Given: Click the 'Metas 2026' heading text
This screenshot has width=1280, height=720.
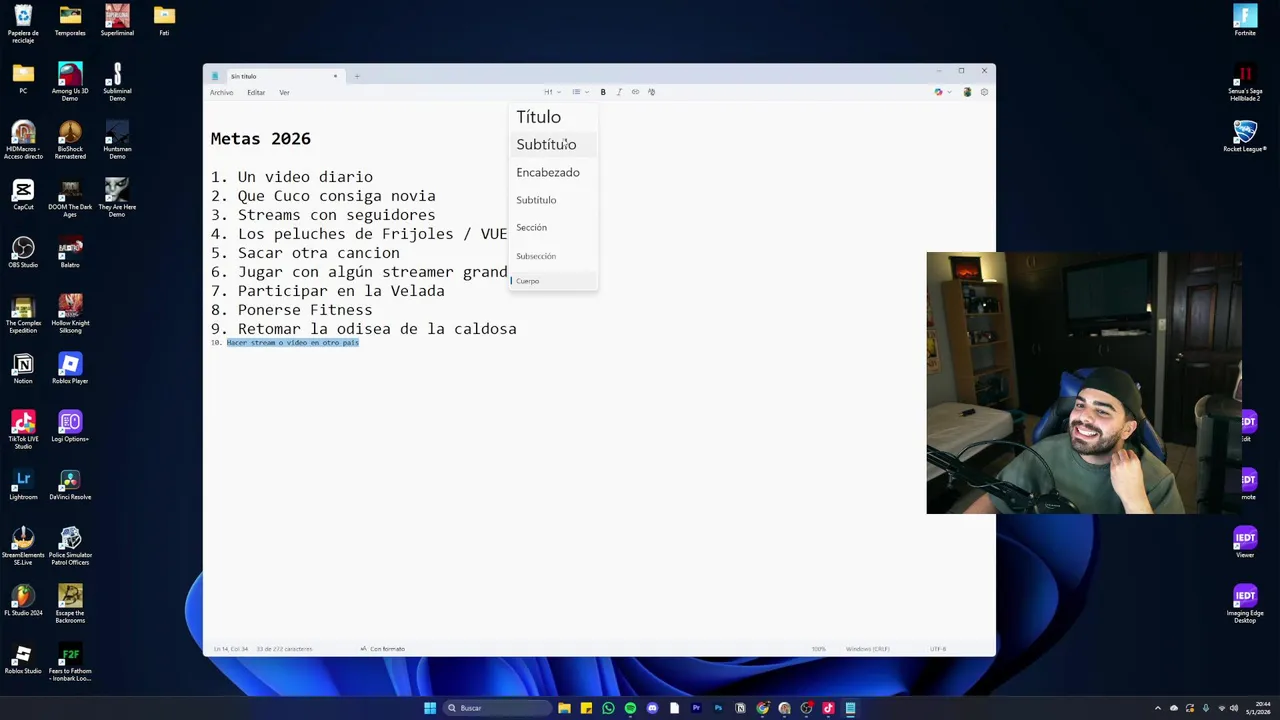Looking at the screenshot, I should click(x=261, y=139).
